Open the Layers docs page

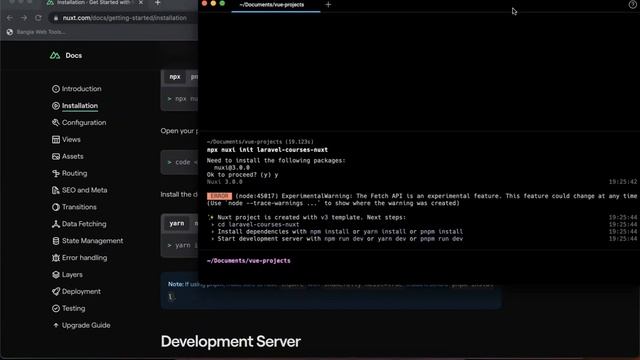tap(72, 275)
